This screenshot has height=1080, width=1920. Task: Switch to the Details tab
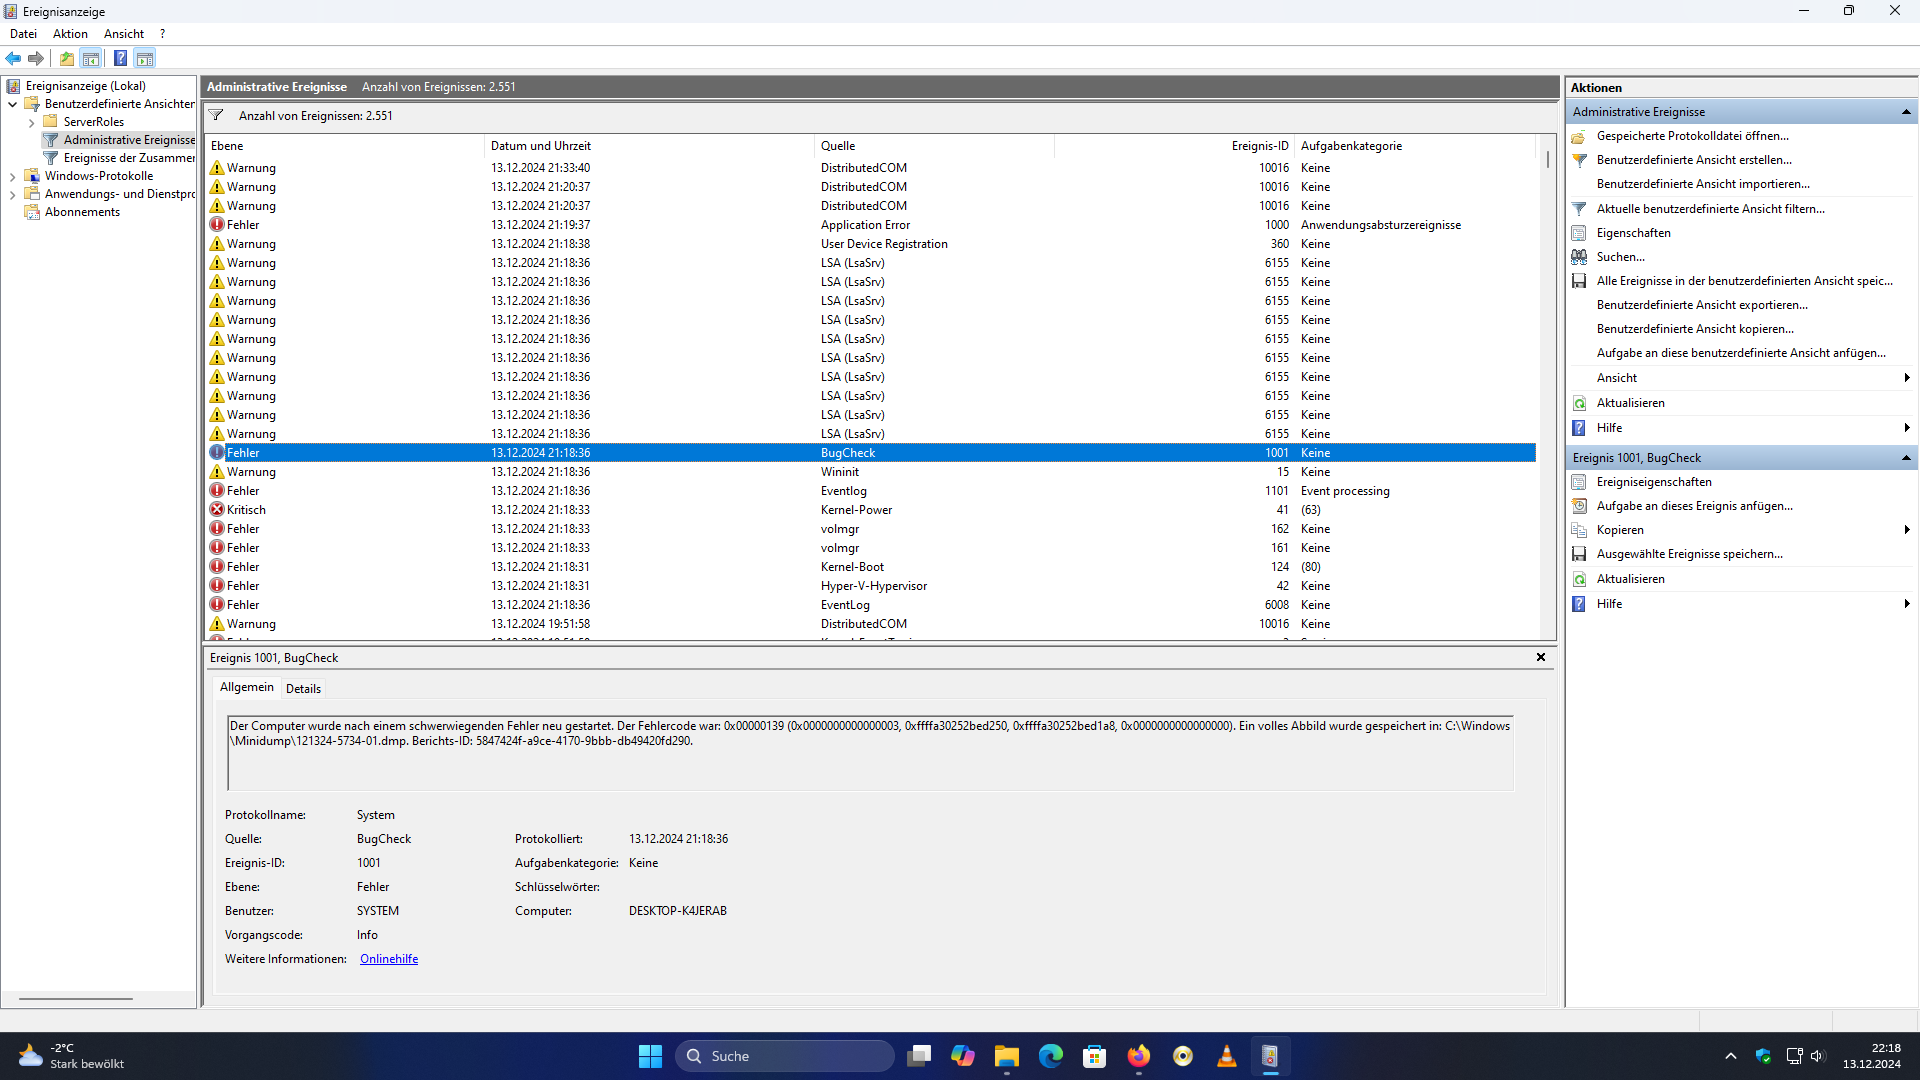pos(303,689)
